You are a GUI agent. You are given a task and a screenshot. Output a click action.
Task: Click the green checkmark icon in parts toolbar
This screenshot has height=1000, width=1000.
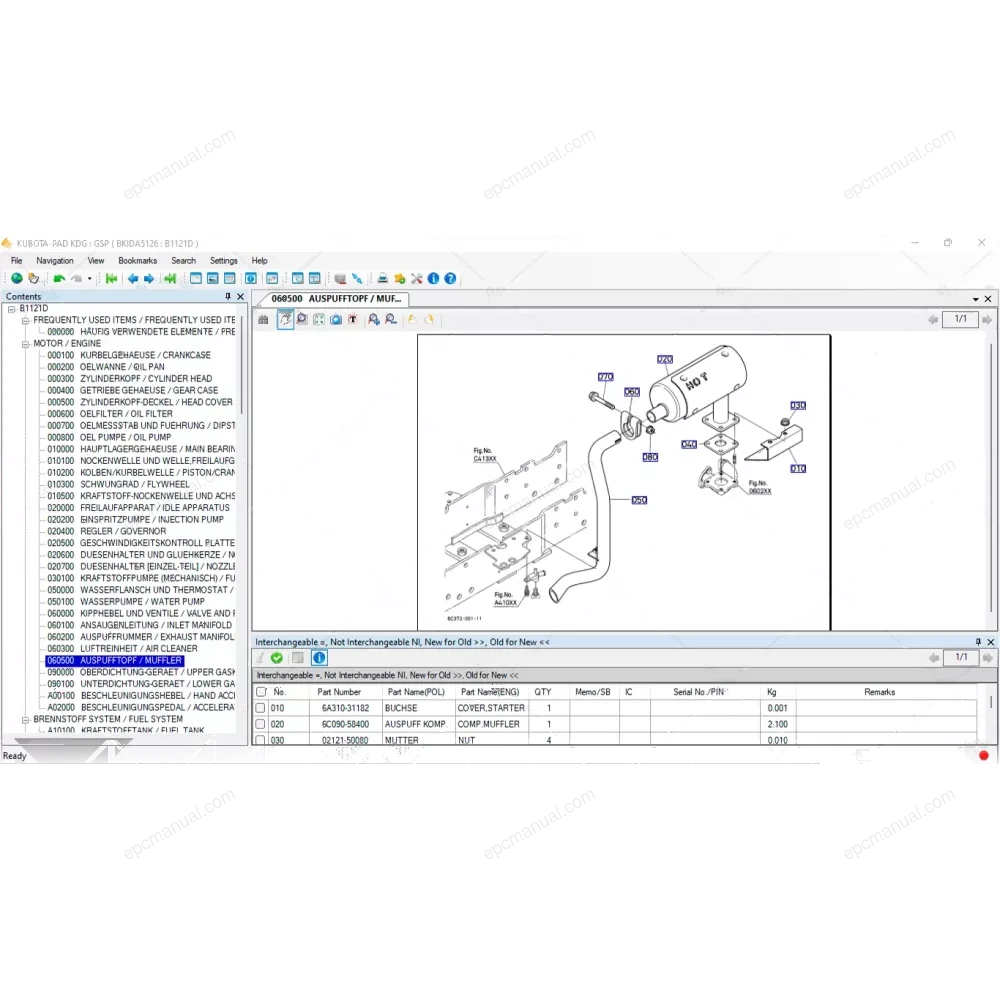click(277, 658)
